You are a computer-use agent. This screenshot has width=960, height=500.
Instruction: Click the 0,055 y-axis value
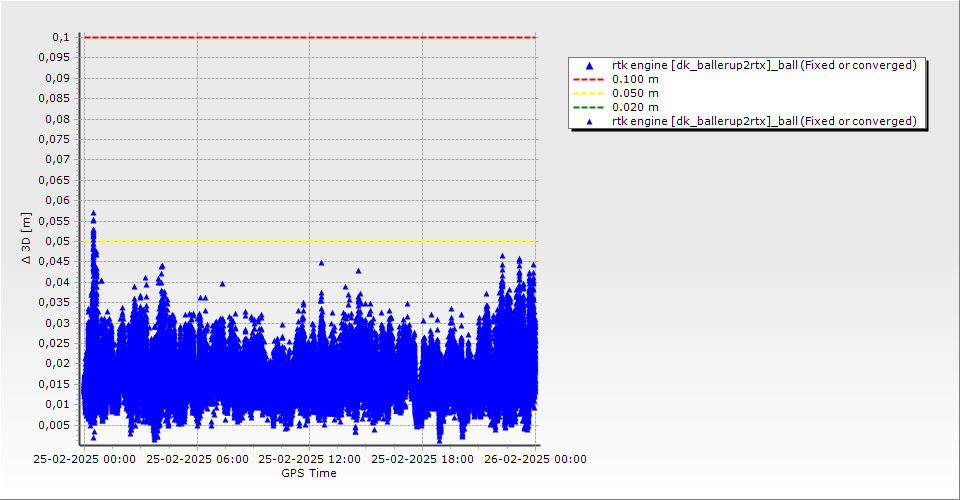(x=54, y=221)
